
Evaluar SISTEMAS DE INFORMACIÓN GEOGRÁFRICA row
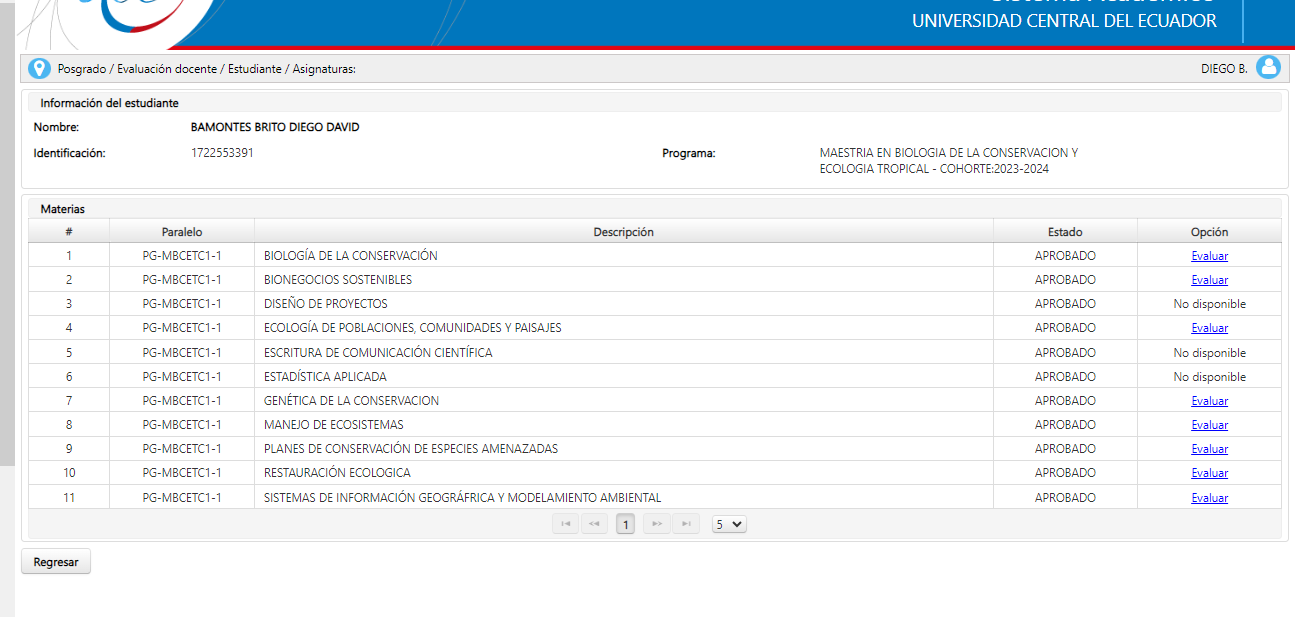[1209, 498]
